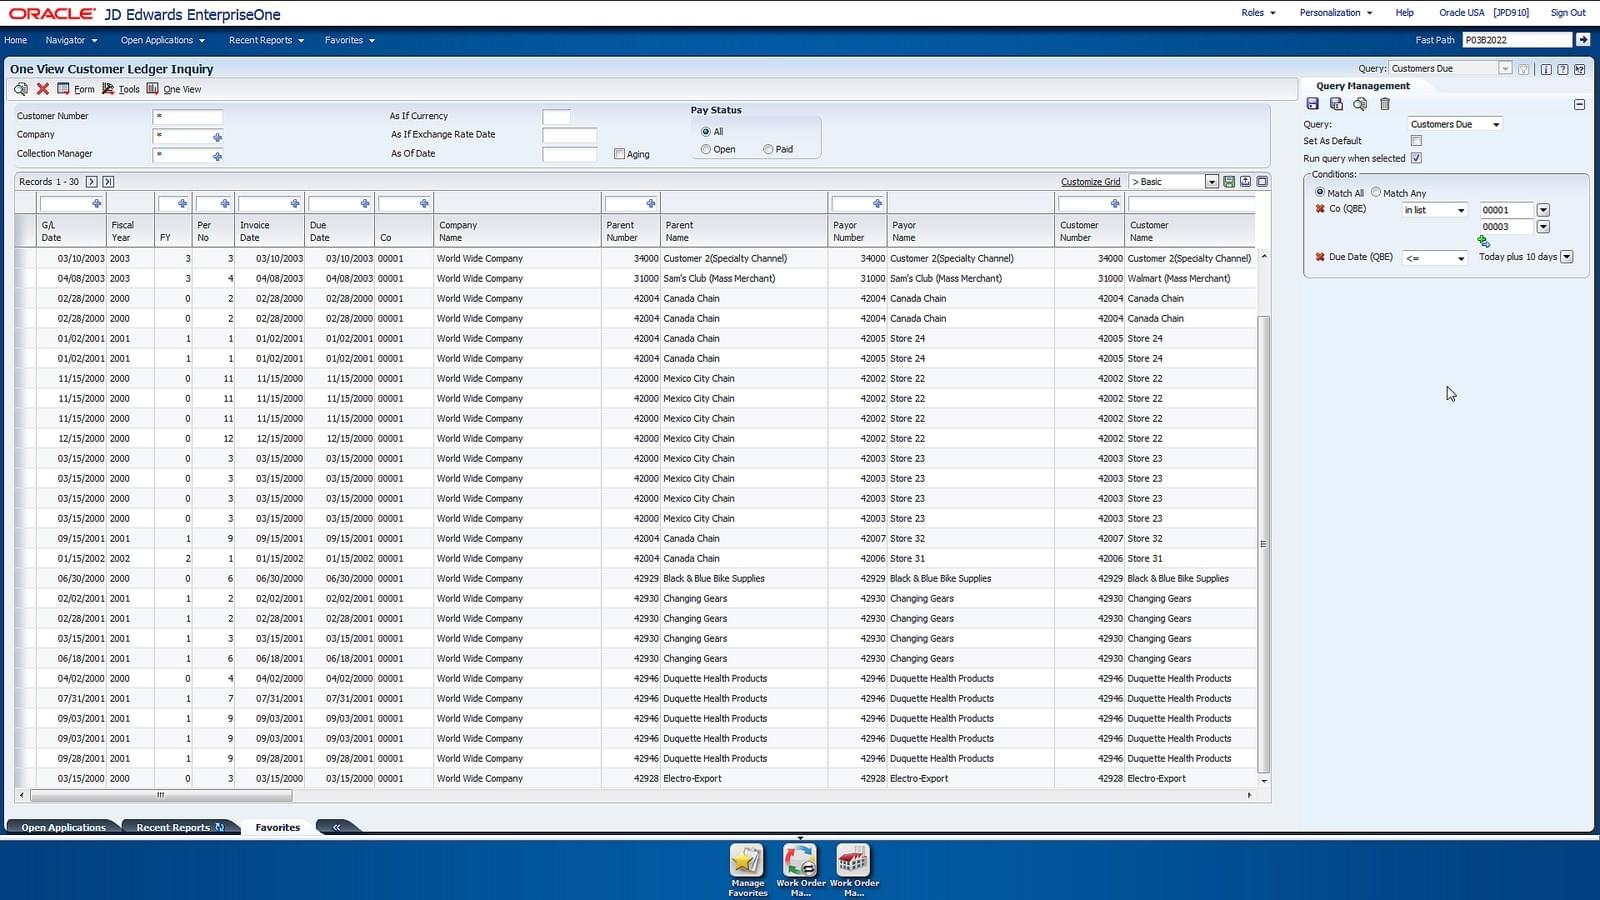This screenshot has height=900, width=1600.
Task: Click the Customize Grid link
Action: 1090,181
